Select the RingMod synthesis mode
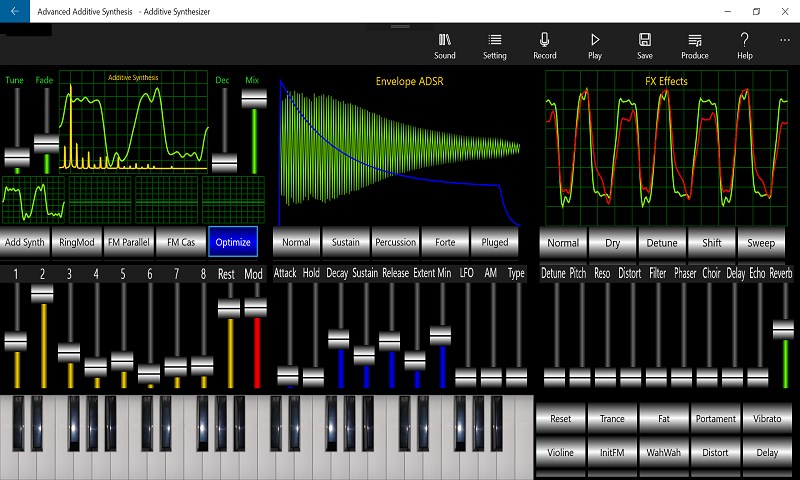 click(x=77, y=242)
